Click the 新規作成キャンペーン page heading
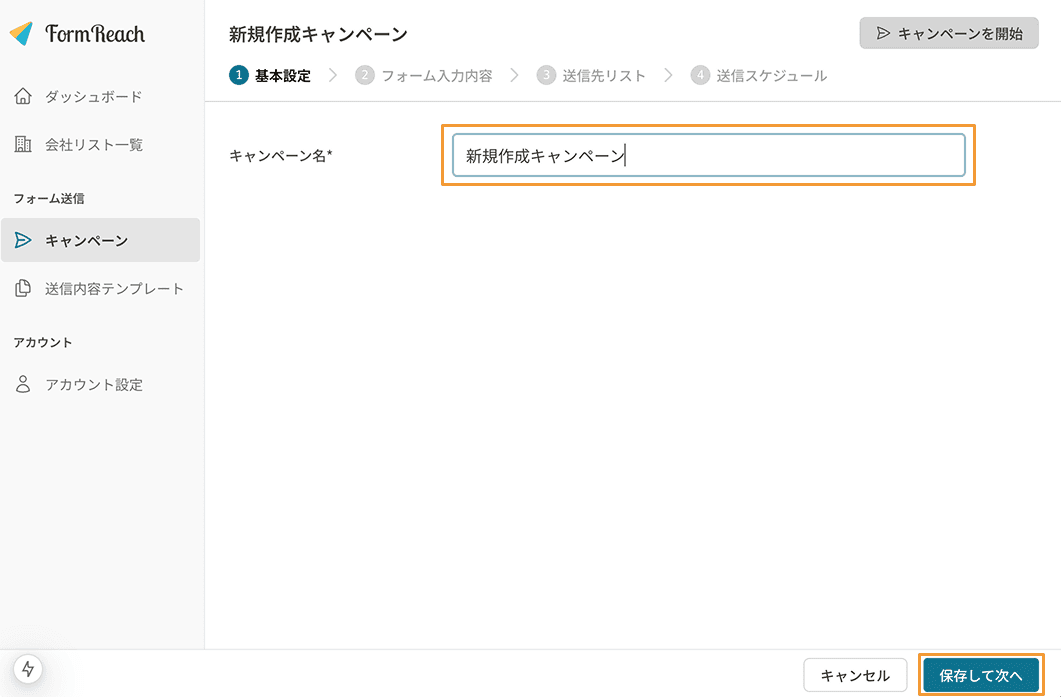 (318, 34)
